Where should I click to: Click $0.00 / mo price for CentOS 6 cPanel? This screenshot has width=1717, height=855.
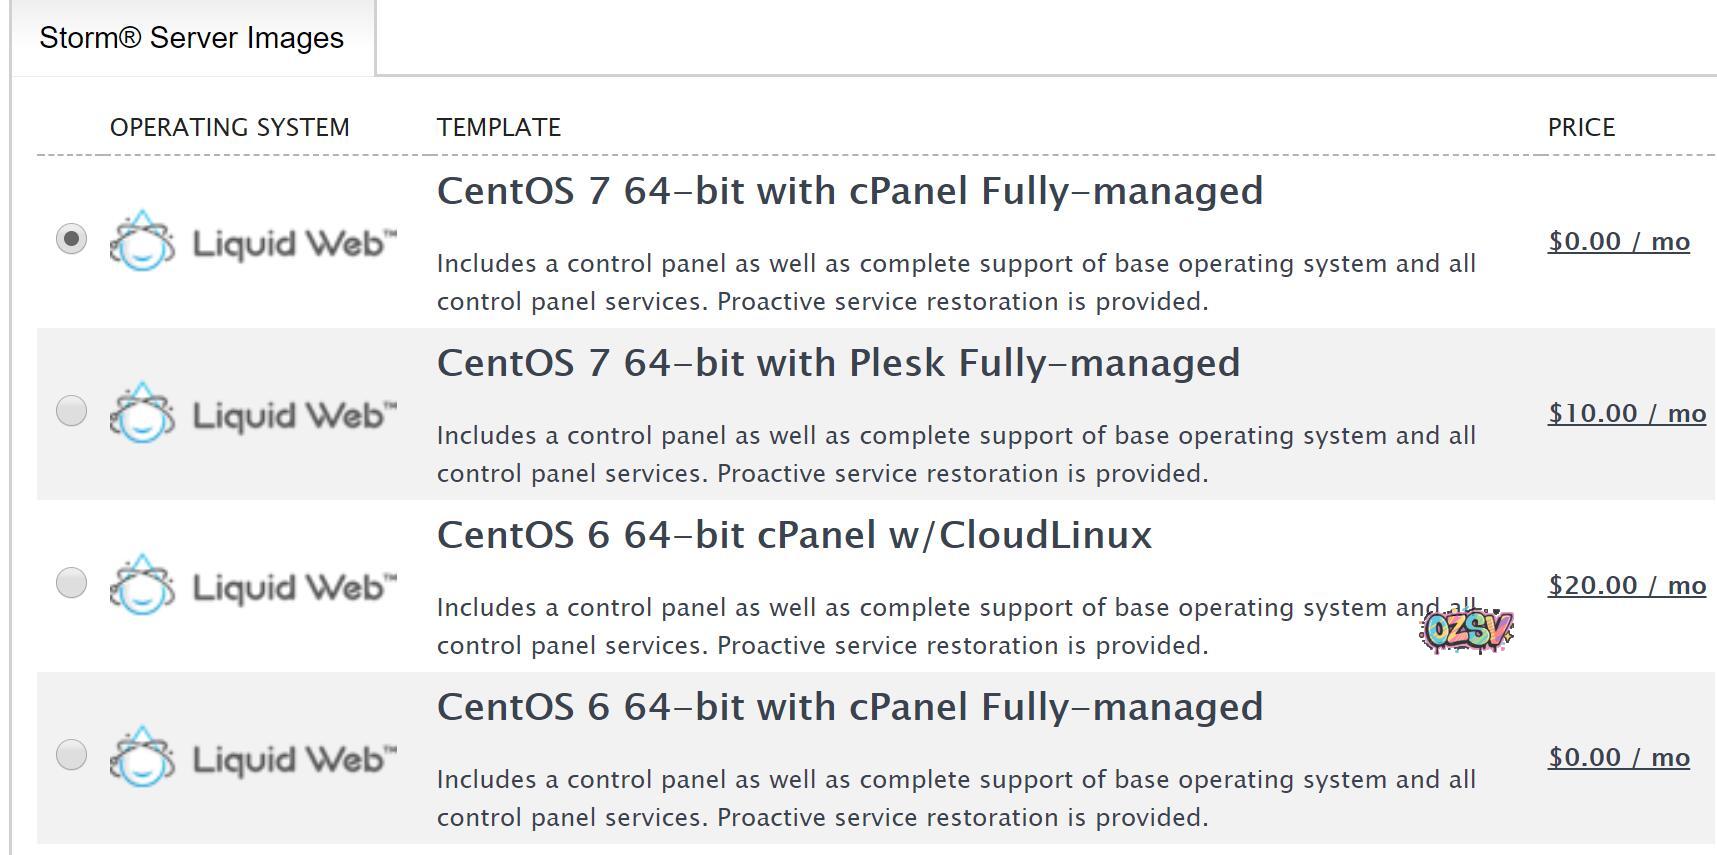click(x=1619, y=758)
